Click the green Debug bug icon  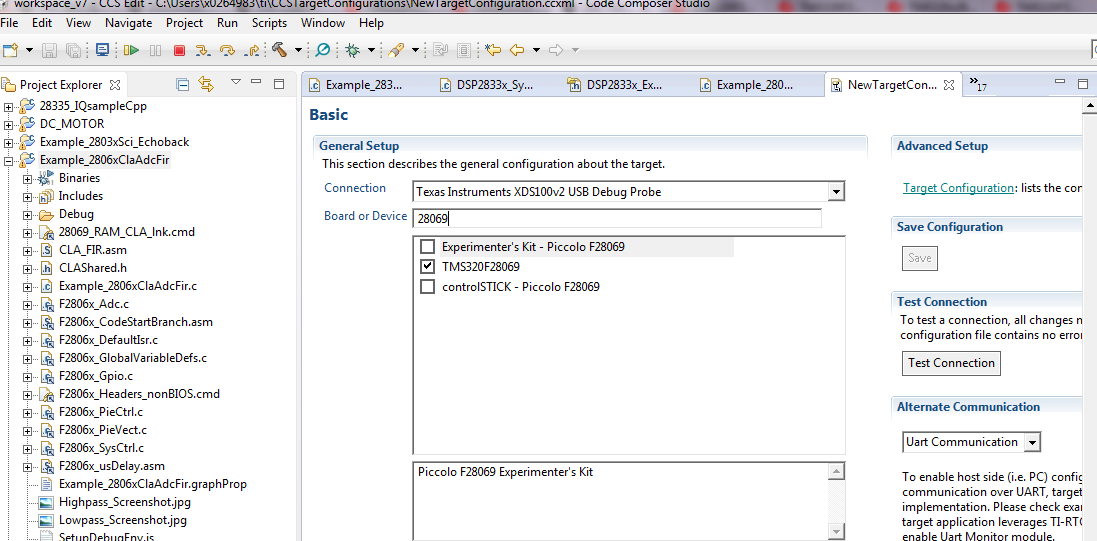353,50
